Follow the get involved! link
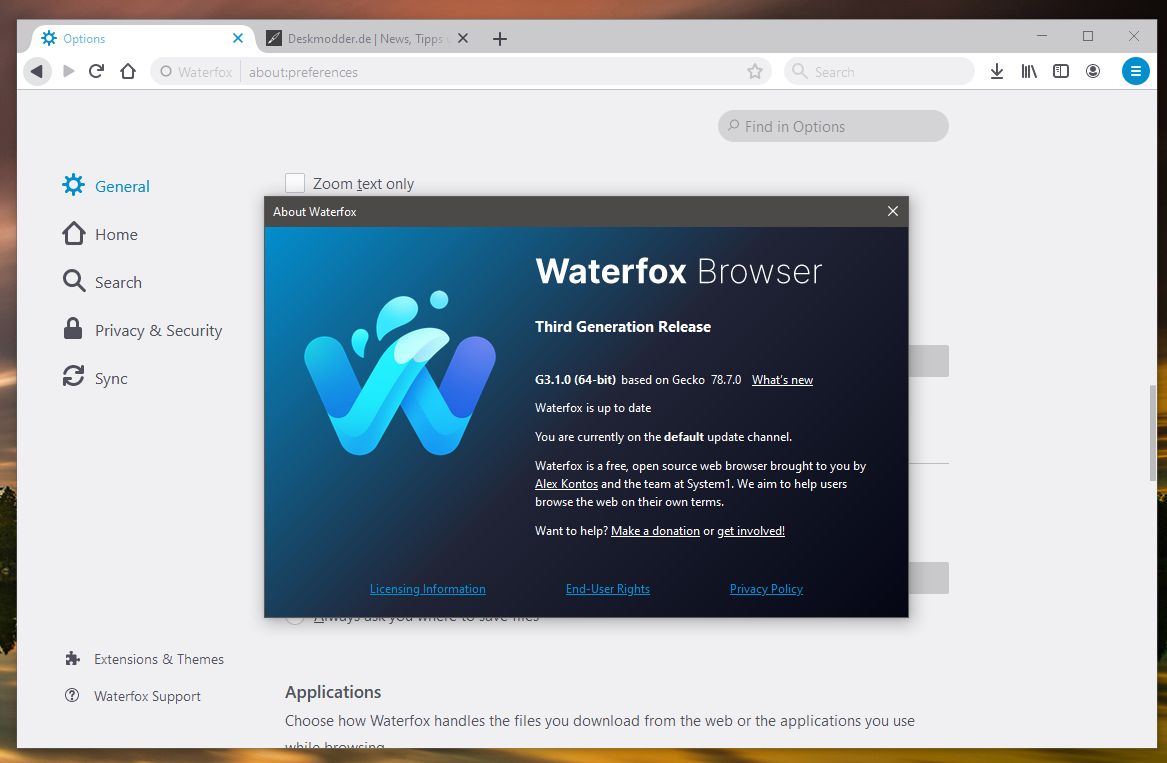The height and width of the screenshot is (763, 1167). pyautogui.click(x=751, y=531)
